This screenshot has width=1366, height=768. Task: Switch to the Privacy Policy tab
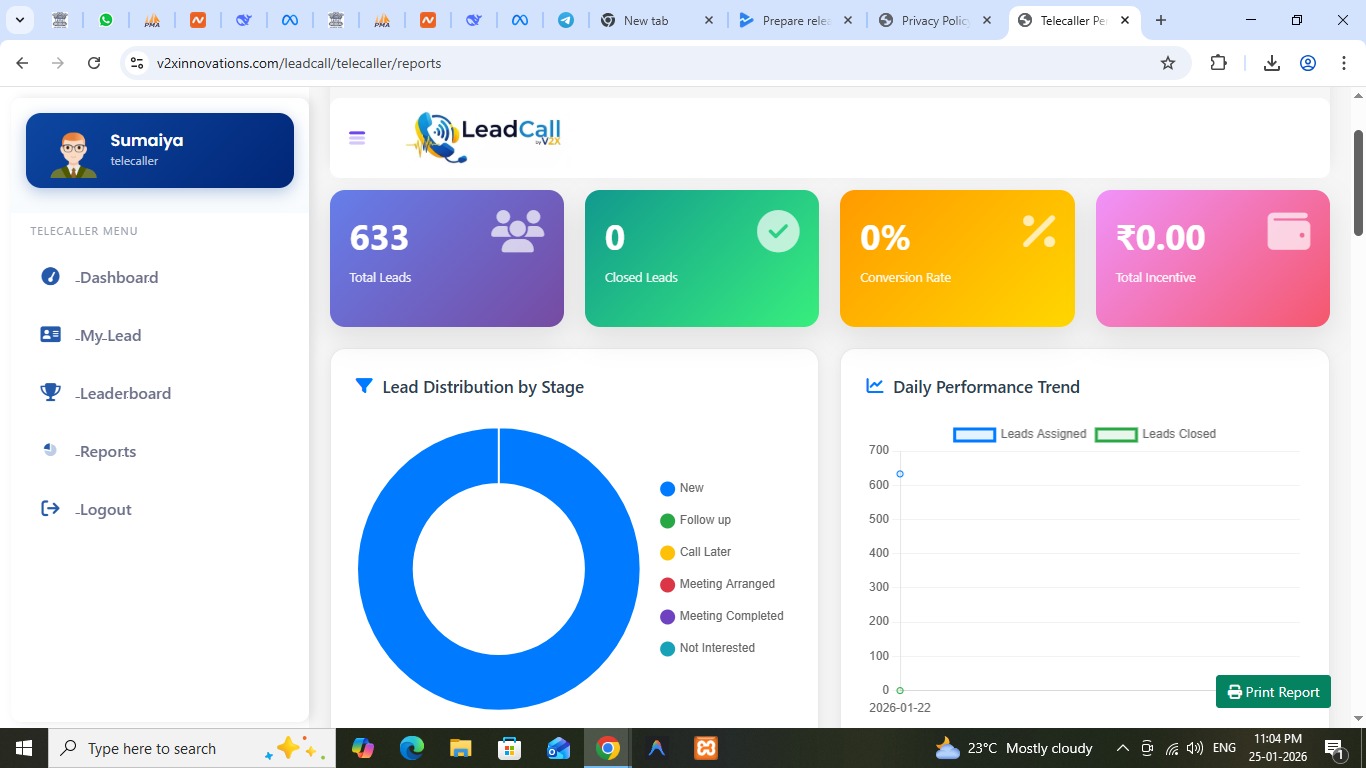[x=933, y=20]
